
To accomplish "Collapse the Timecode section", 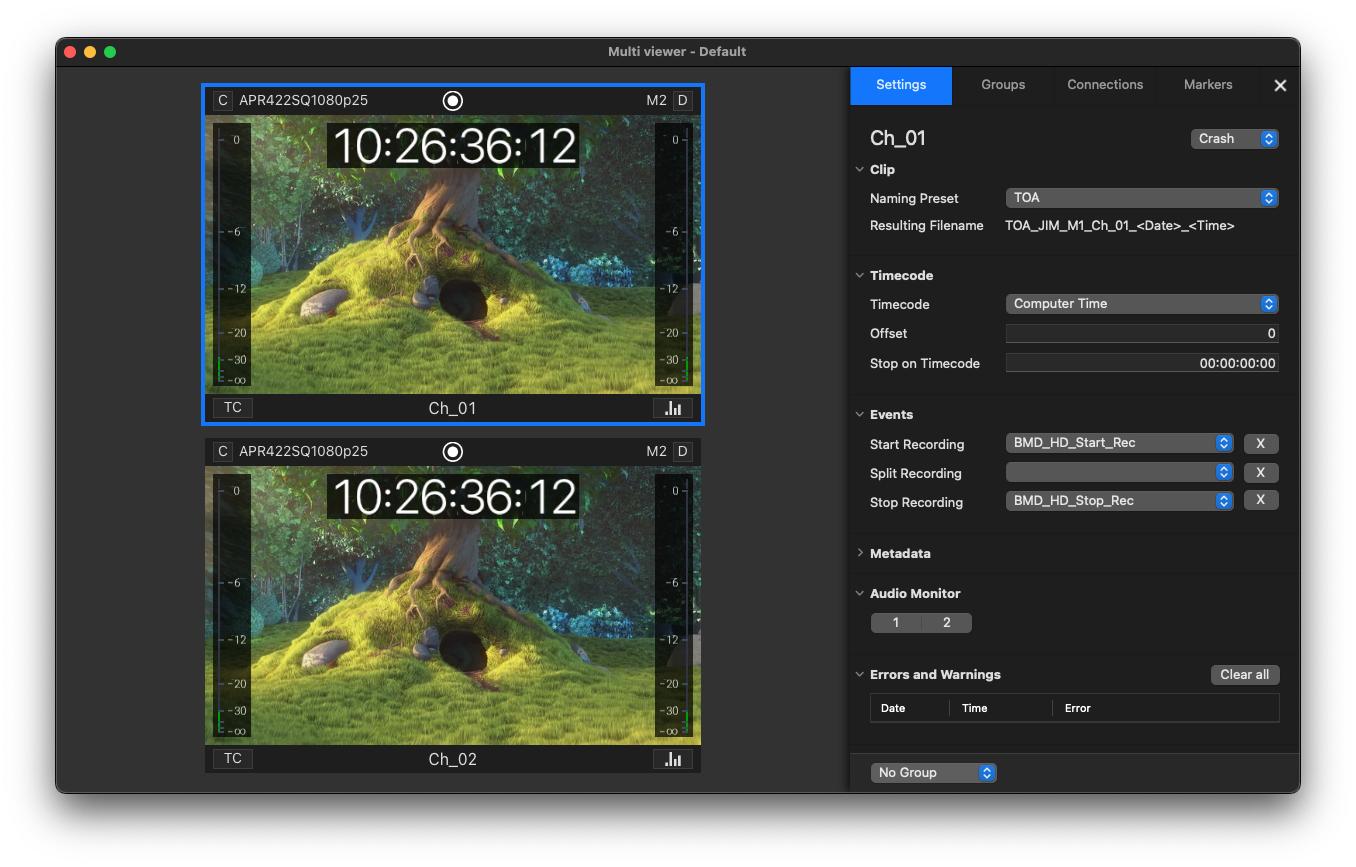I will 860,275.
